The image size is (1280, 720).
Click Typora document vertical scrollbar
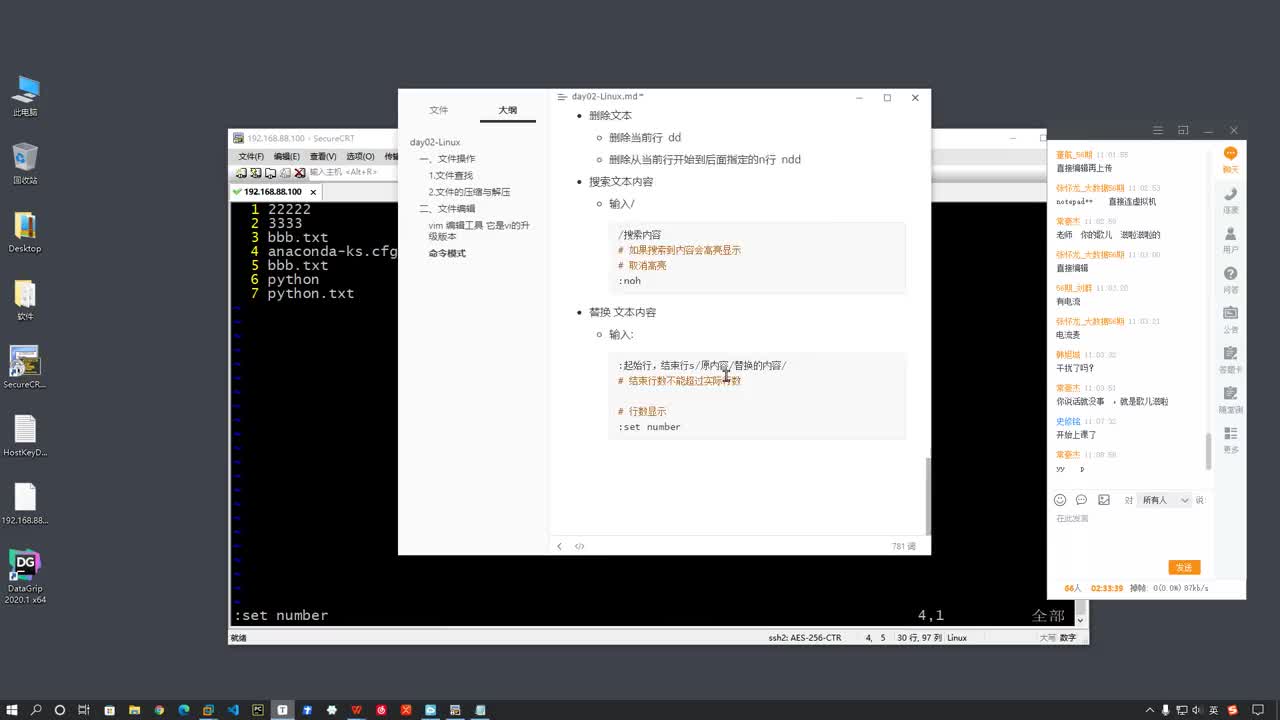(x=928, y=497)
